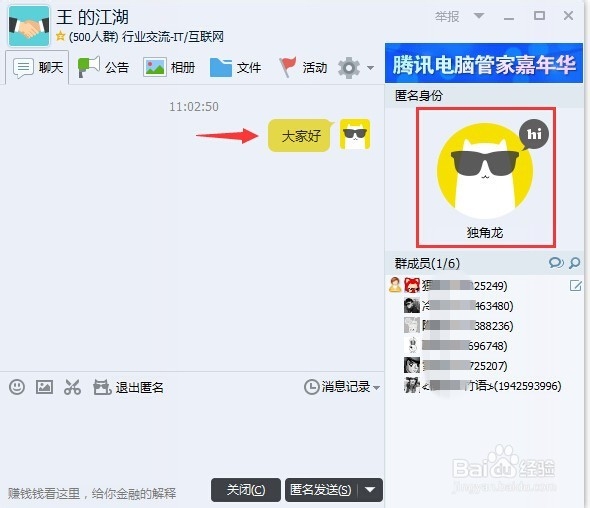Click the group owner badge icon

[x=395, y=285]
